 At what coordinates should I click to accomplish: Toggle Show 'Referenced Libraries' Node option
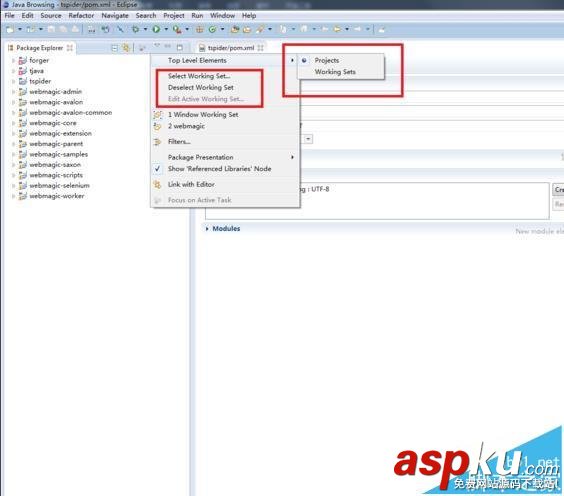click(219, 169)
